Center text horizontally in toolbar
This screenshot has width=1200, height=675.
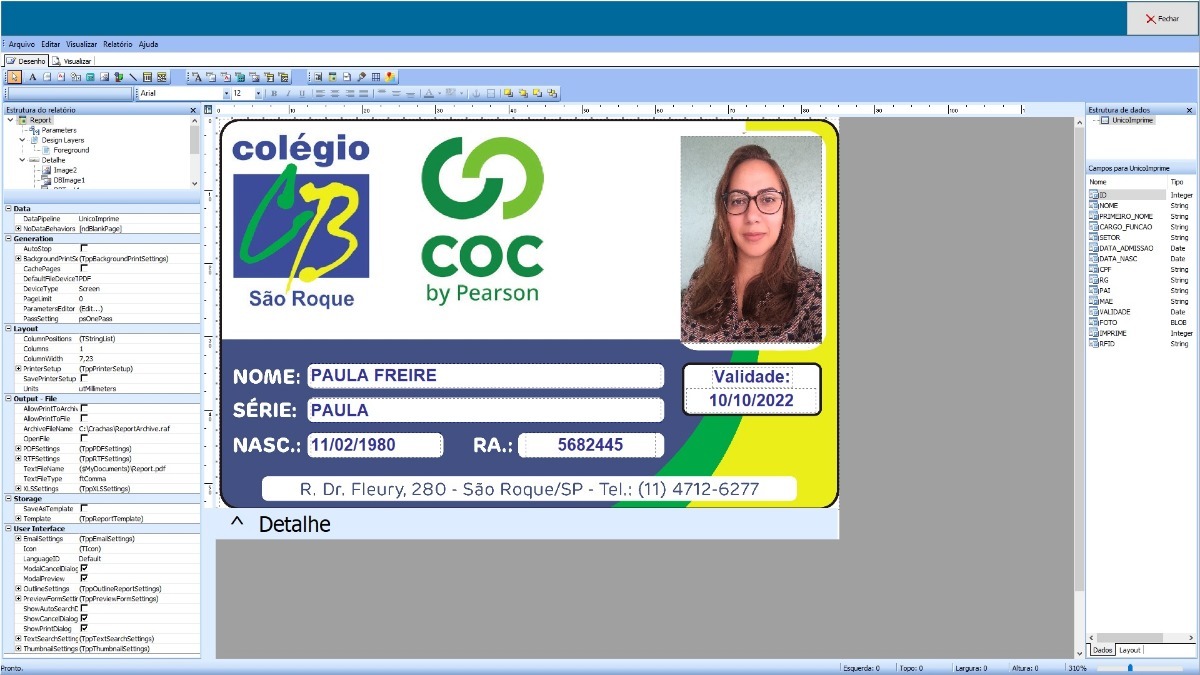(334, 93)
